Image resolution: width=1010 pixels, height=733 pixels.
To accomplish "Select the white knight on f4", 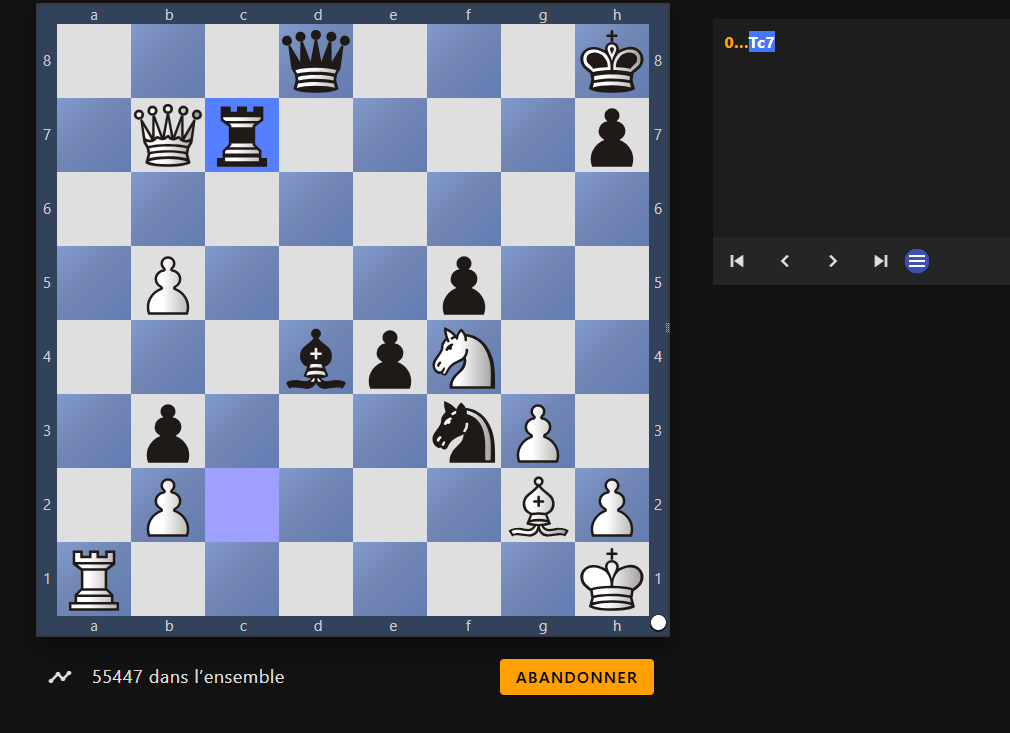I will (x=464, y=357).
